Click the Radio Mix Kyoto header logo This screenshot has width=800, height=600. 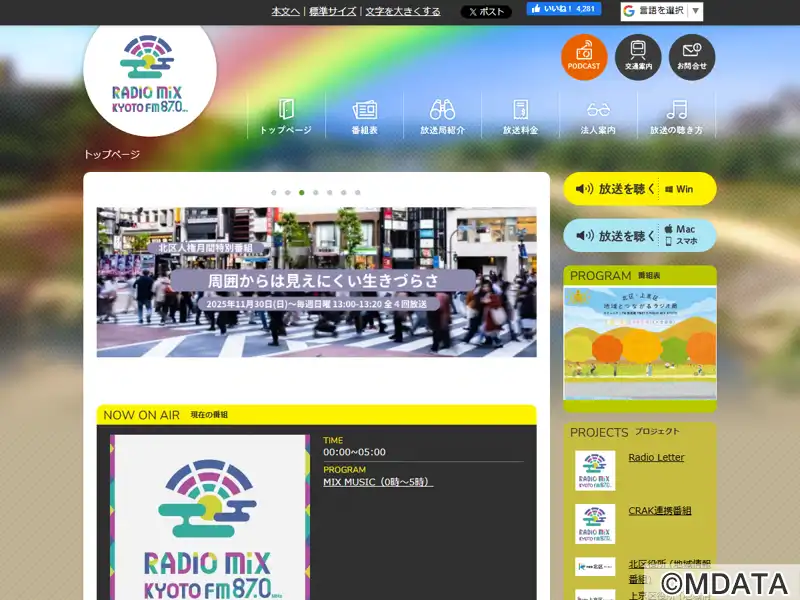149,76
